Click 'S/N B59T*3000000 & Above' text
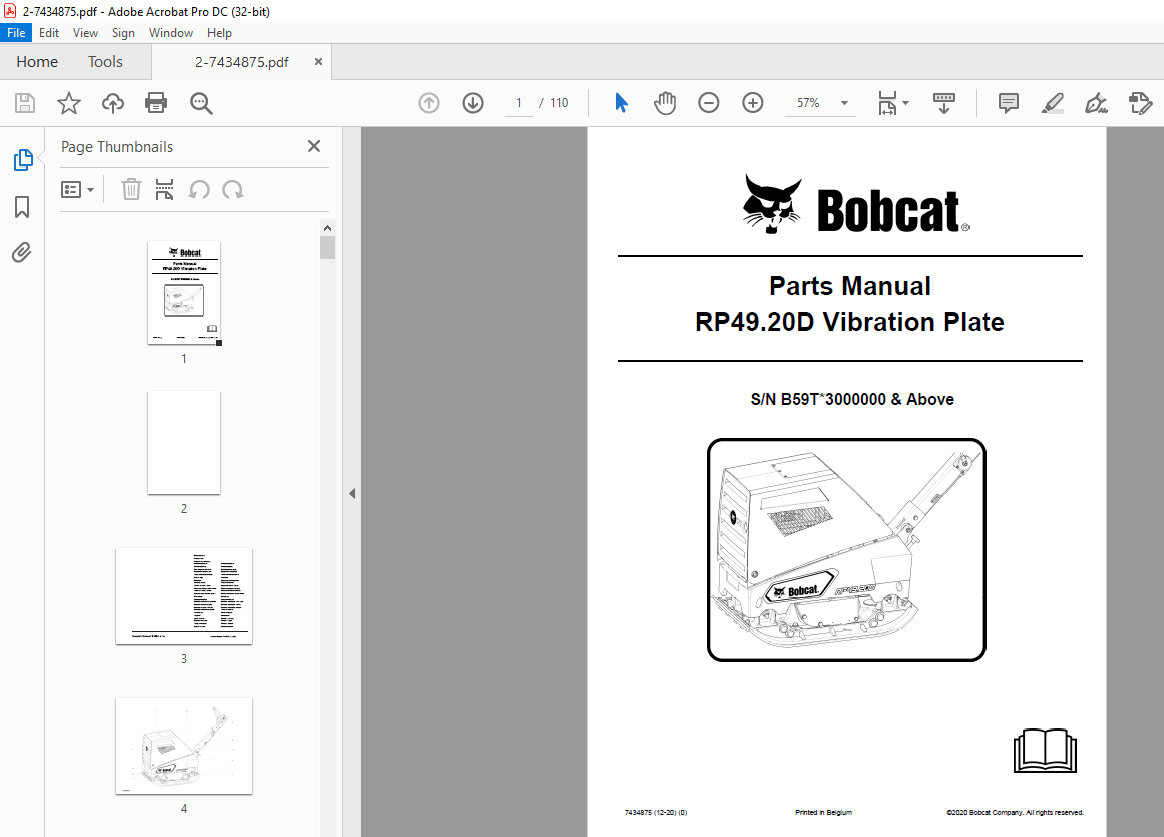This screenshot has height=837, width=1164. pos(851,399)
